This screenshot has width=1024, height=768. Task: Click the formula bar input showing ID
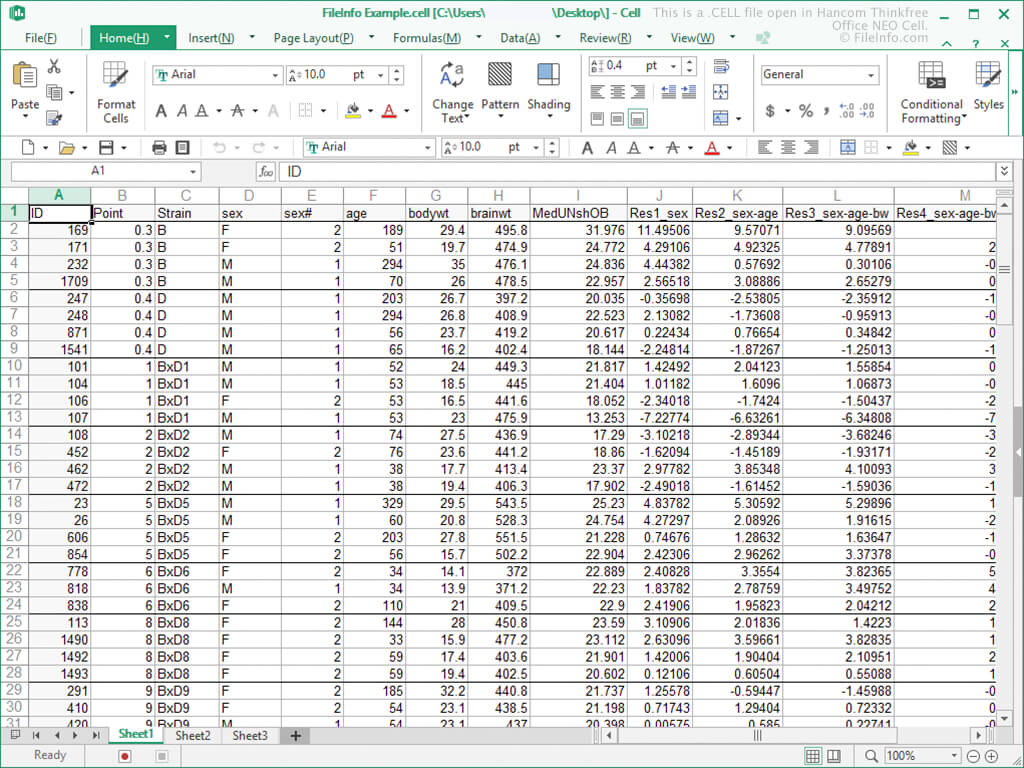(637, 172)
